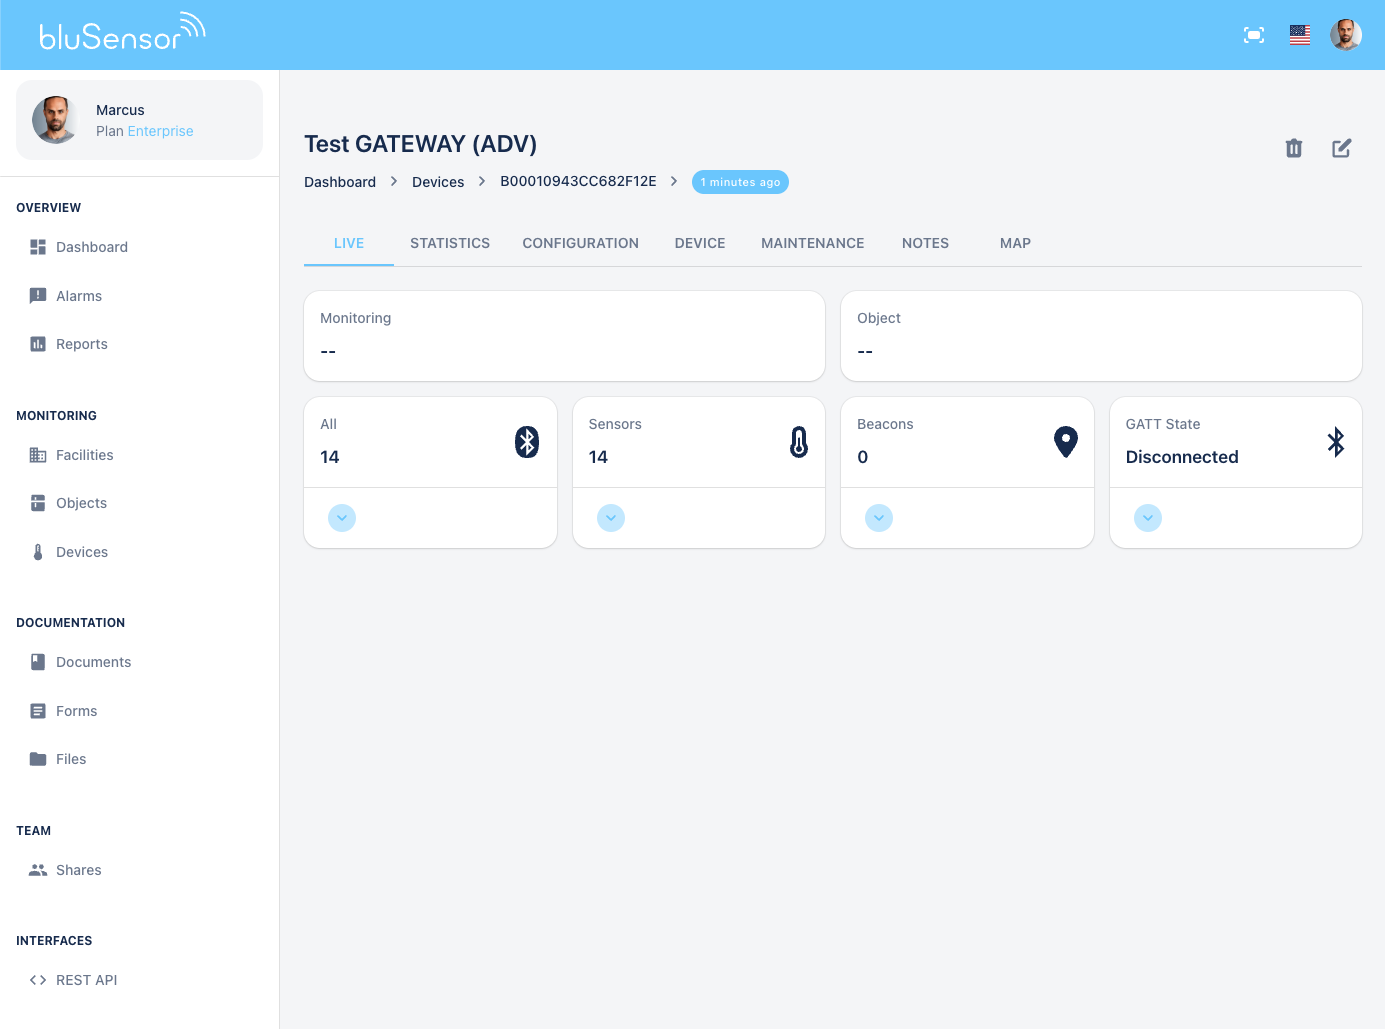Expand the GATT State card
This screenshot has height=1029, width=1385.
pyautogui.click(x=1147, y=518)
